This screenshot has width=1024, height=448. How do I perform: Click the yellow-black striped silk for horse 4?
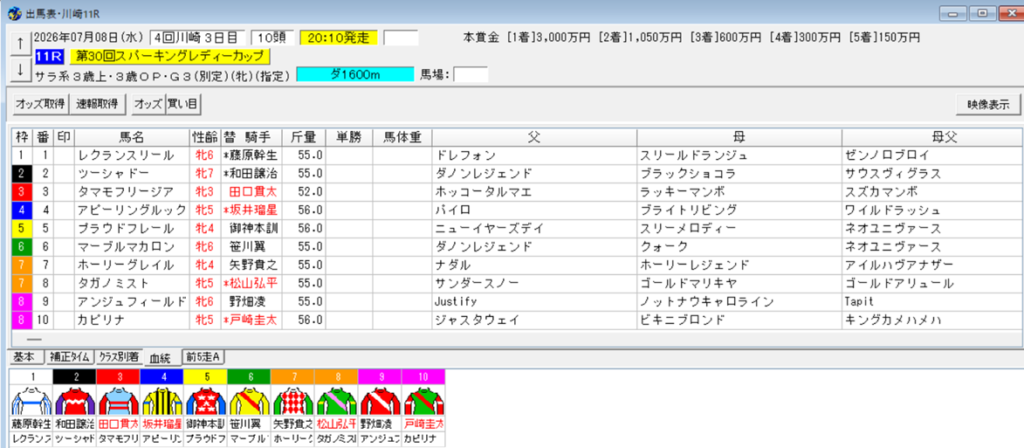click(162, 400)
